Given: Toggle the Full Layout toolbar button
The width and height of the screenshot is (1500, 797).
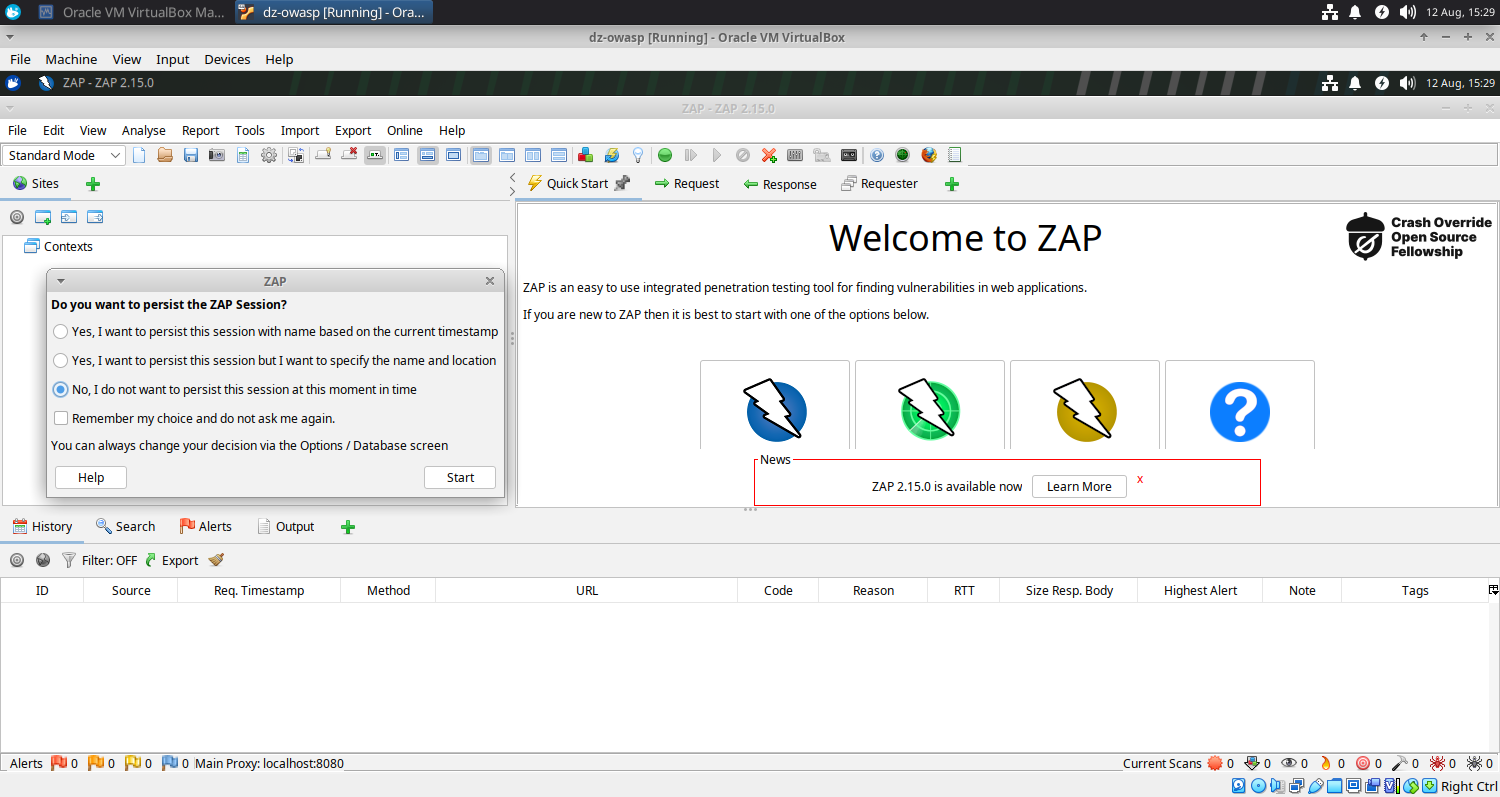Looking at the screenshot, I should pos(453,155).
